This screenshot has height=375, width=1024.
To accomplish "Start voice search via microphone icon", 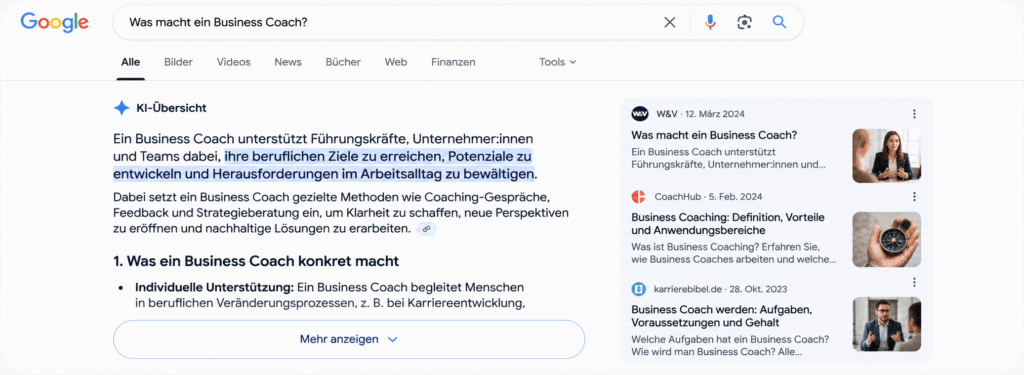I will 710,22.
